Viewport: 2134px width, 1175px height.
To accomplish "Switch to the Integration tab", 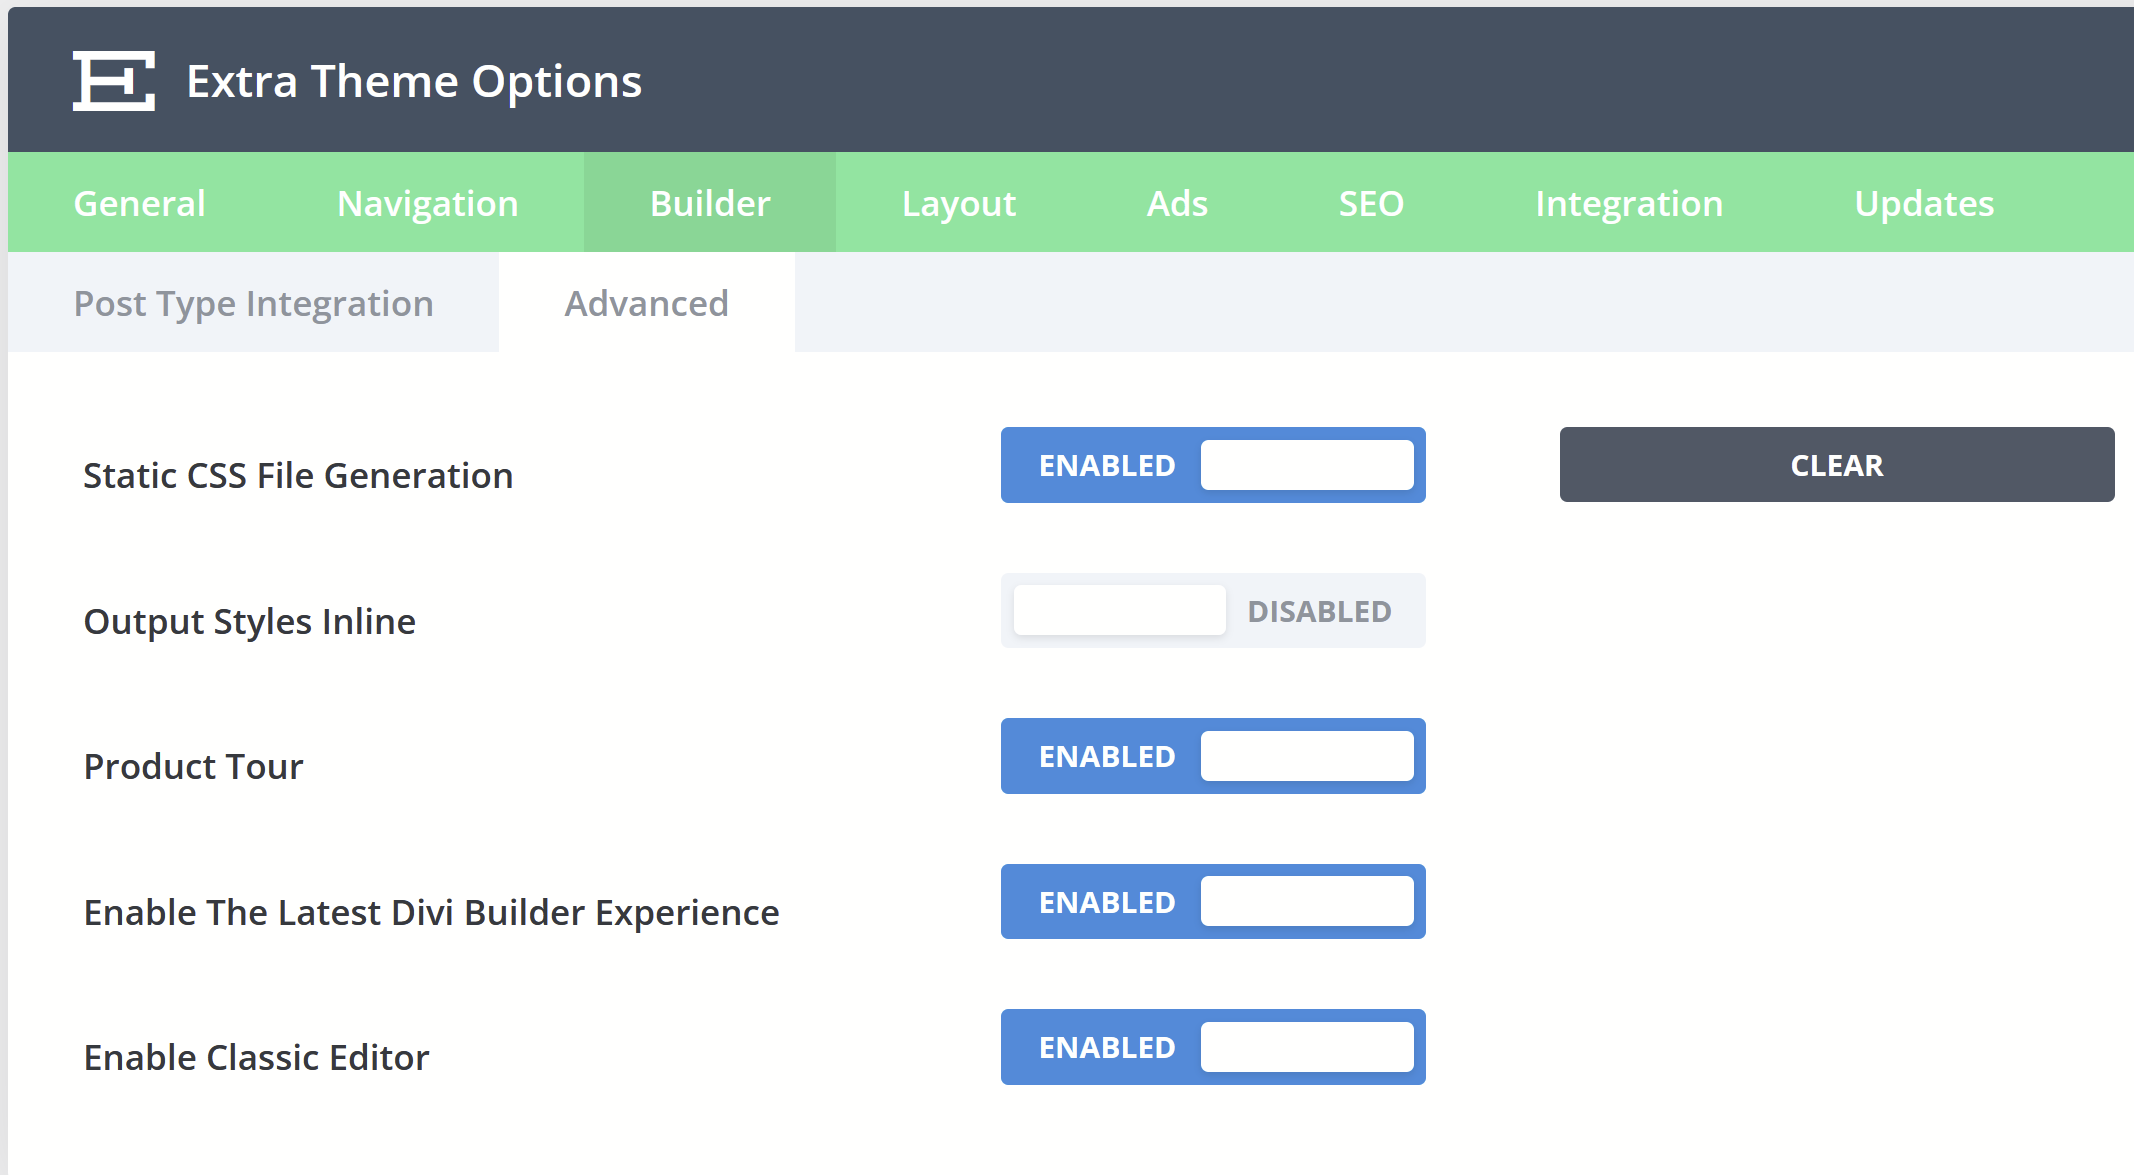I will click(1629, 203).
